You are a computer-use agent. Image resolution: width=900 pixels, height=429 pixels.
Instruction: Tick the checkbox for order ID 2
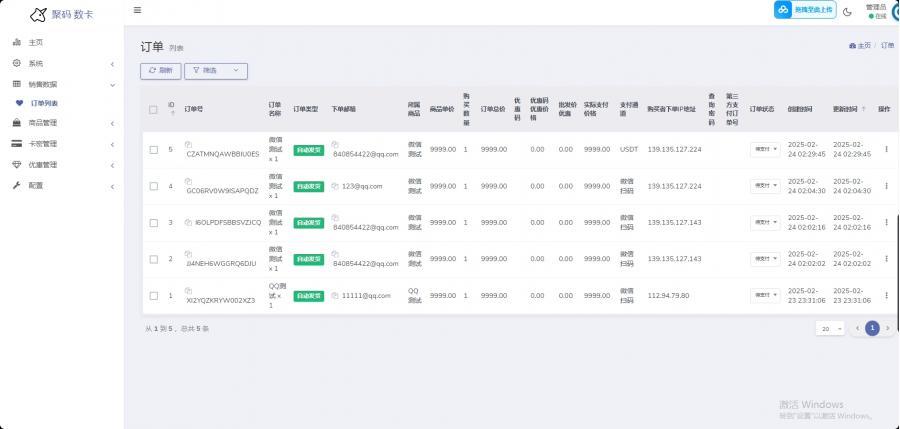coord(153,259)
